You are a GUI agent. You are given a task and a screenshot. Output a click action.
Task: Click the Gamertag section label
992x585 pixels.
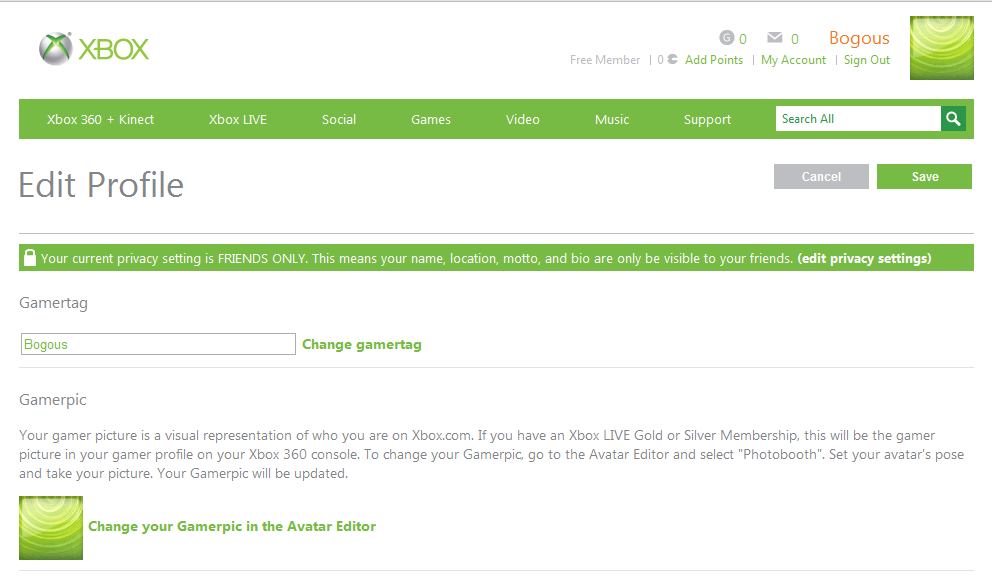pyautogui.click(x=53, y=303)
